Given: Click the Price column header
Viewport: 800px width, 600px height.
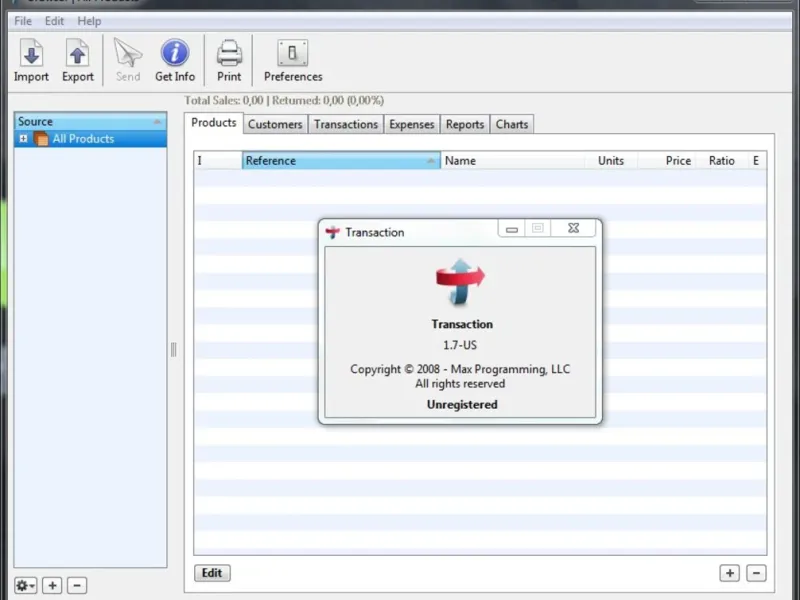Looking at the screenshot, I should coord(667,161).
